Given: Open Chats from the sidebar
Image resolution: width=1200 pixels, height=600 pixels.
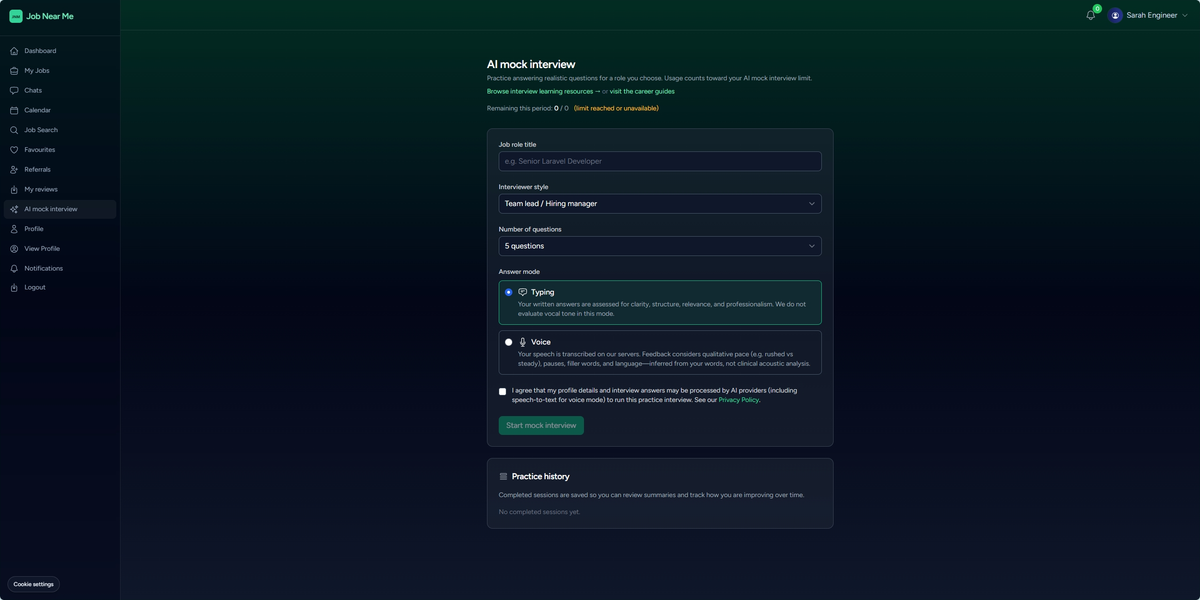Looking at the screenshot, I should [x=60, y=90].
